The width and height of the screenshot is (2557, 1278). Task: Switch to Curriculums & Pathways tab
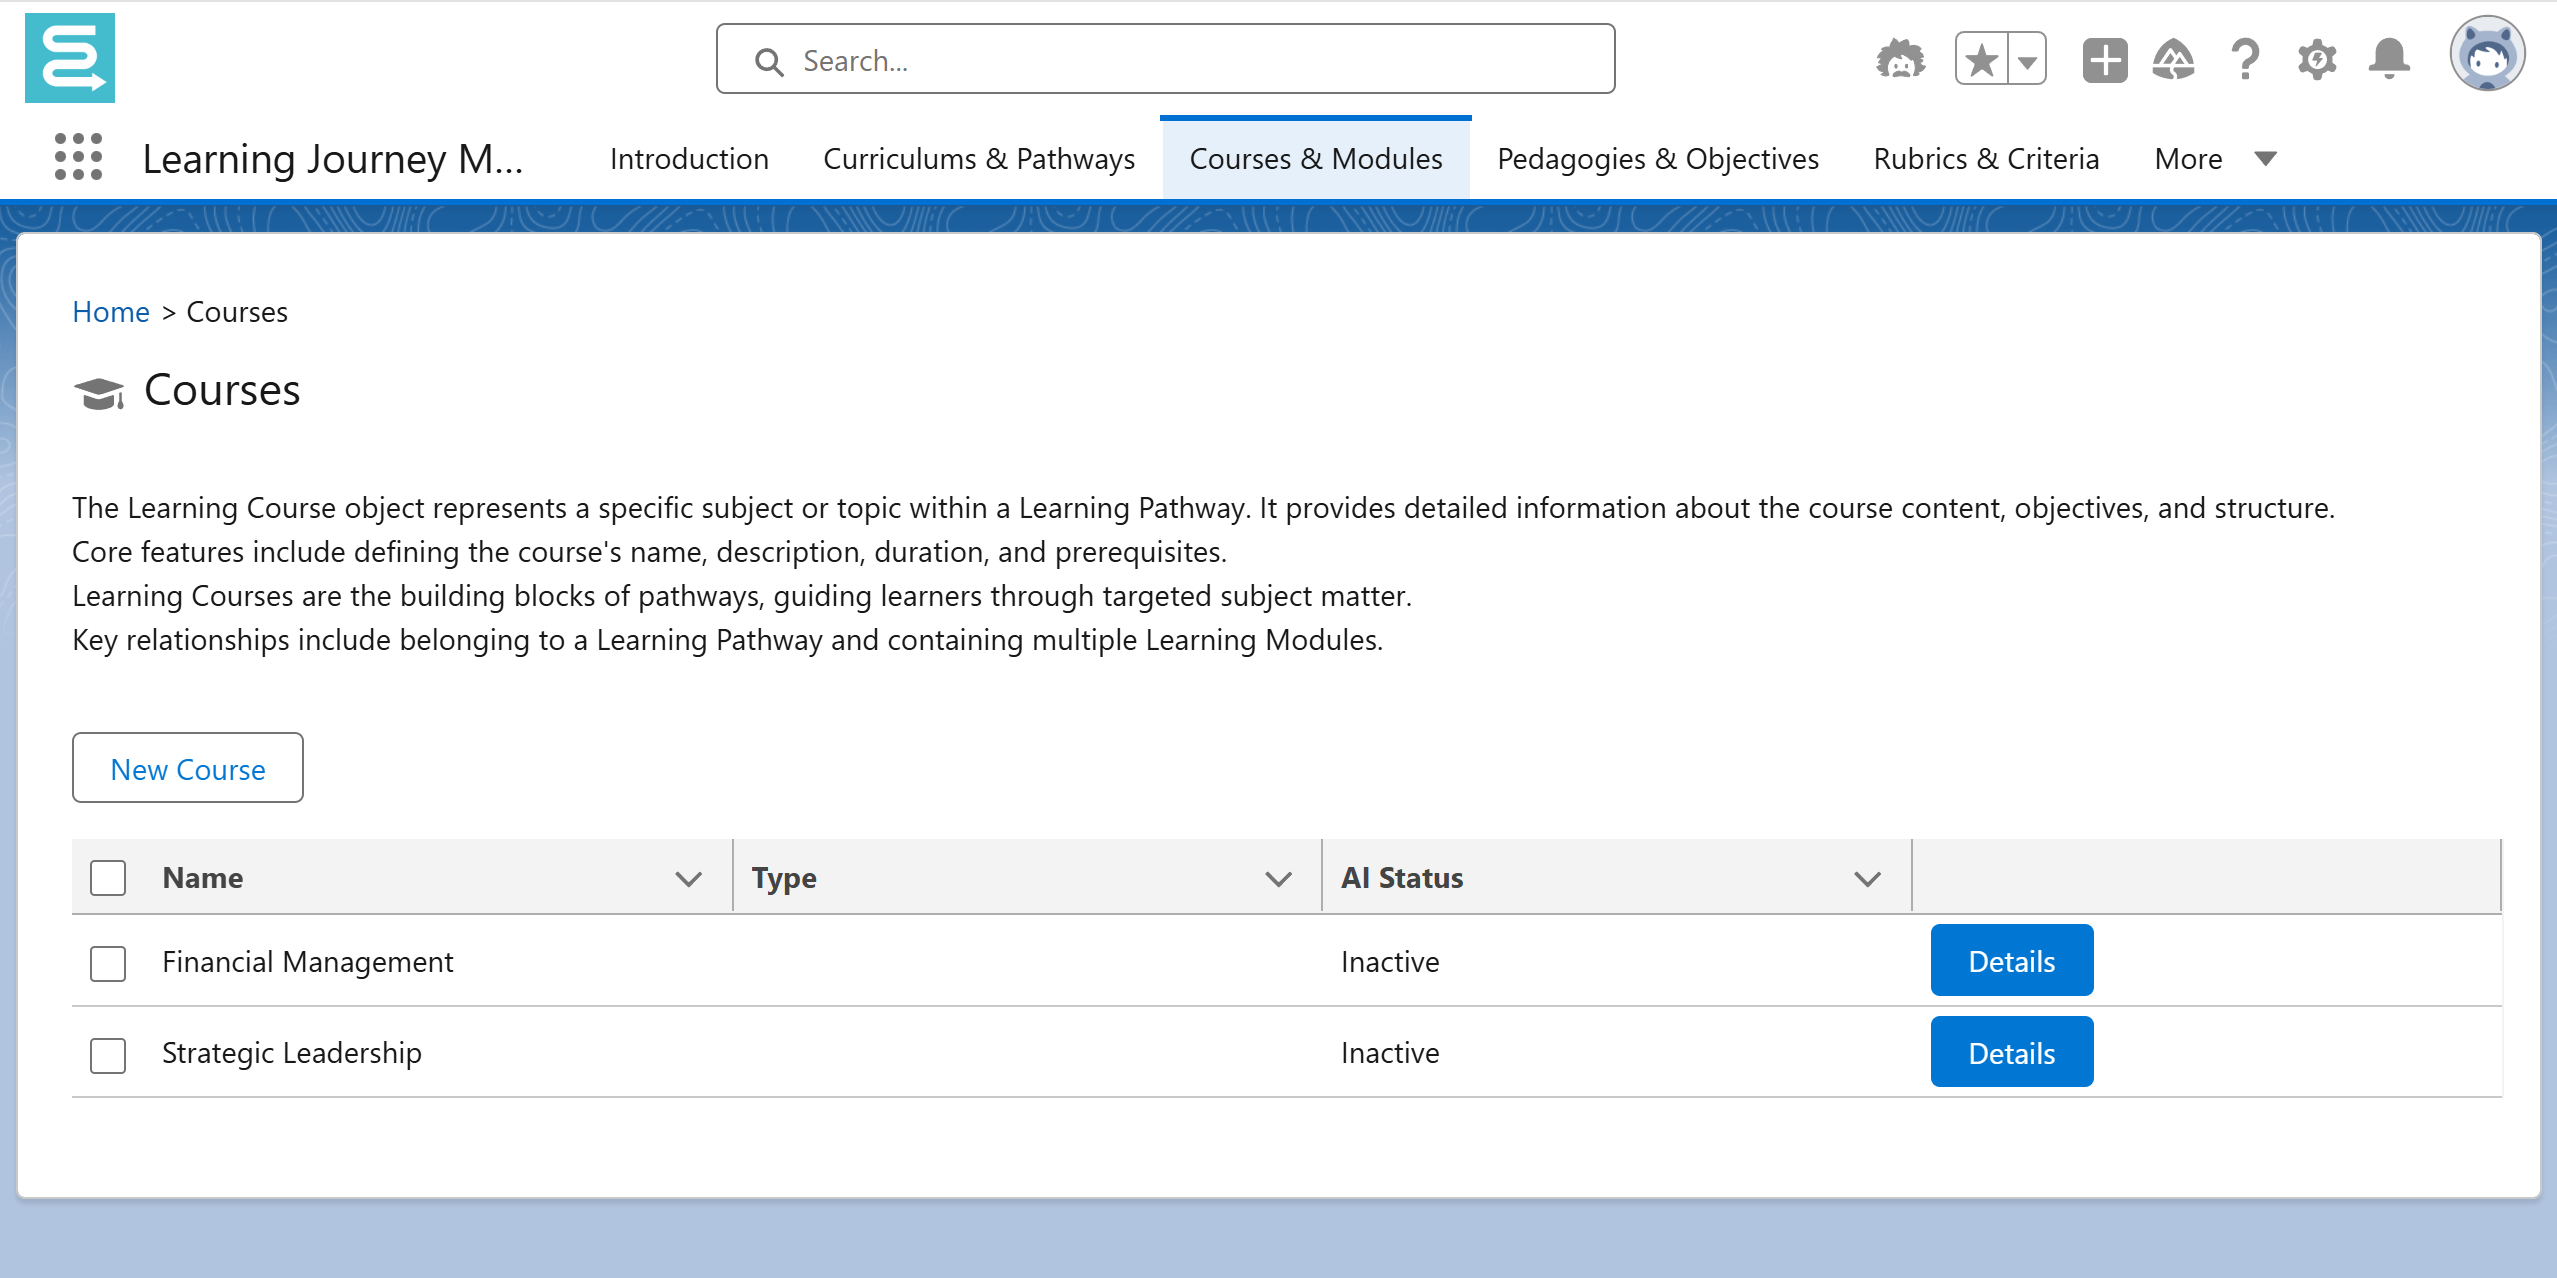coord(979,159)
